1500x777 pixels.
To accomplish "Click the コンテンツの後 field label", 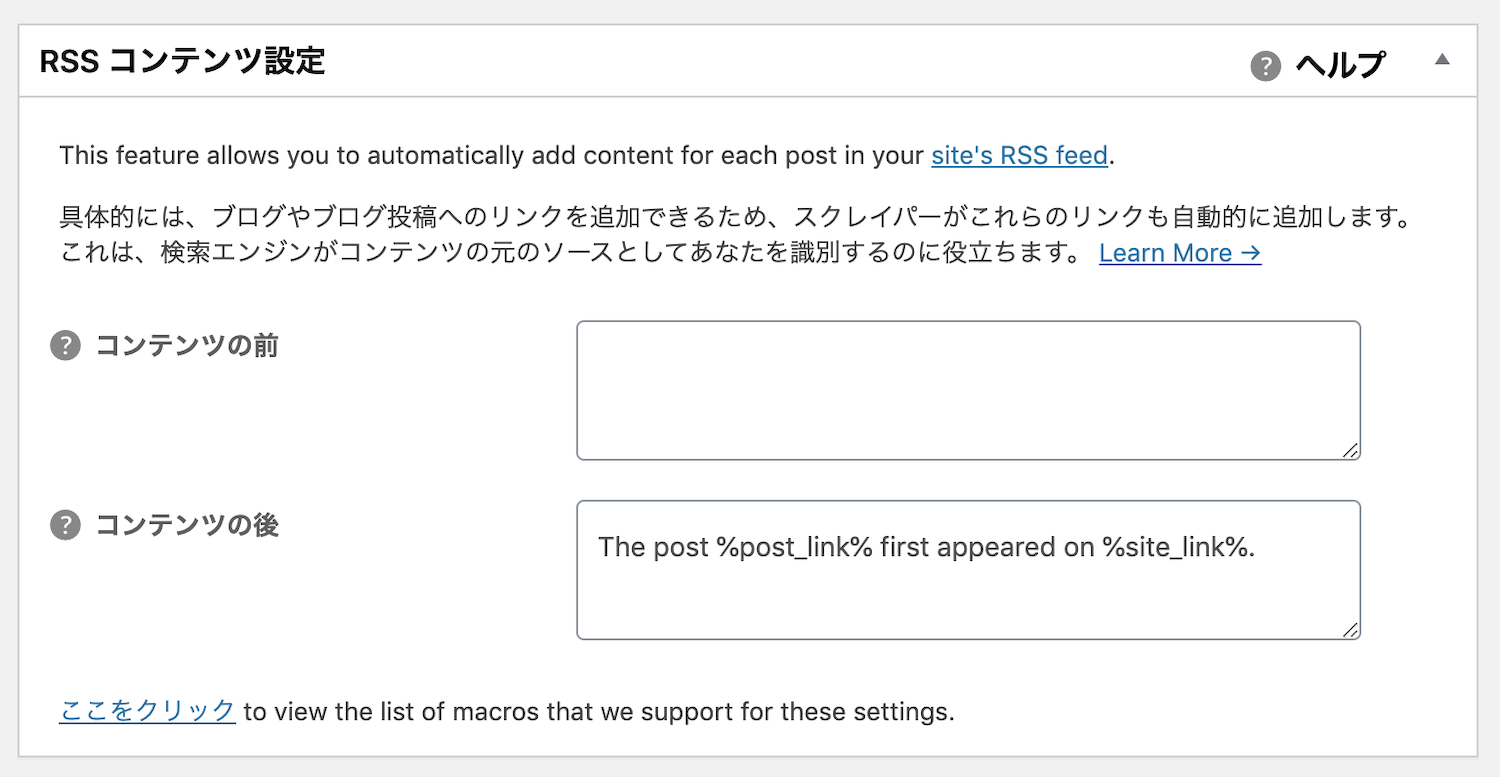I will click(x=187, y=525).
